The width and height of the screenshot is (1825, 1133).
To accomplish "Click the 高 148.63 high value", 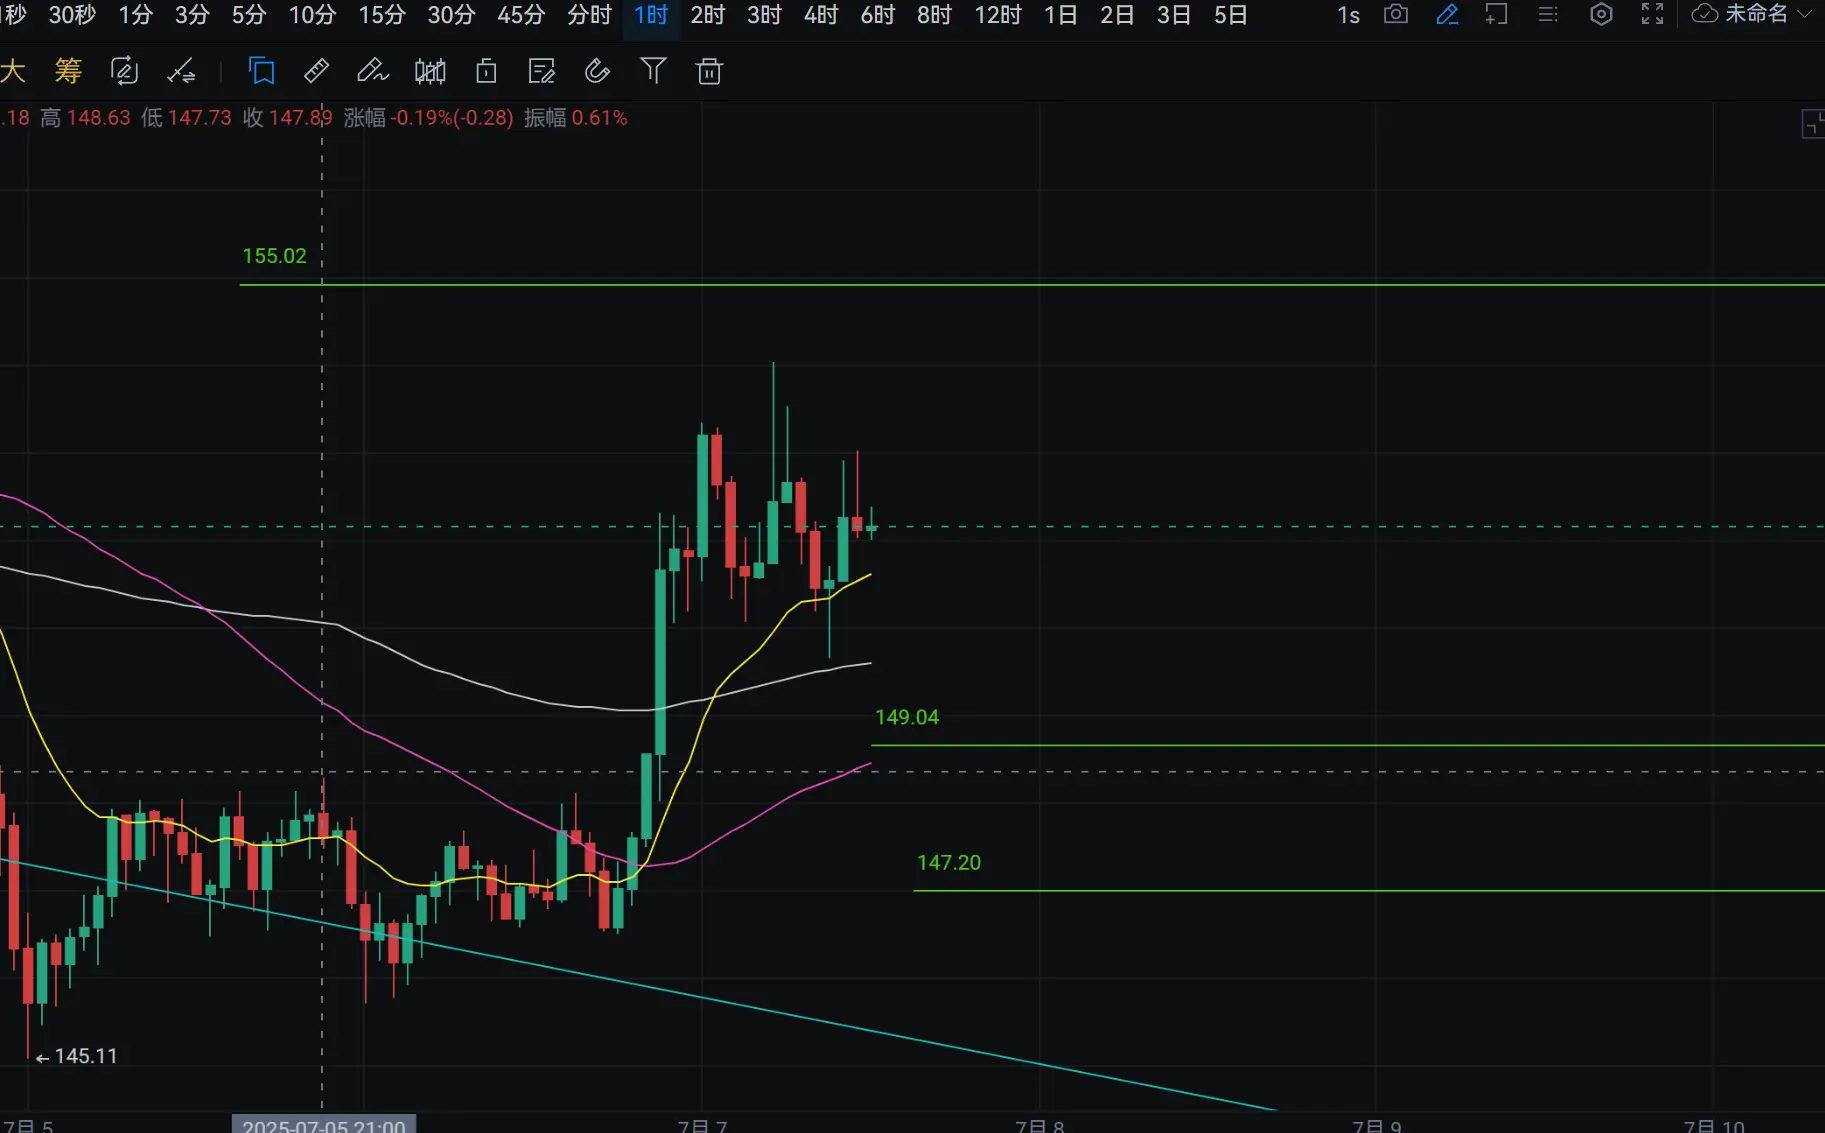I will tap(85, 118).
